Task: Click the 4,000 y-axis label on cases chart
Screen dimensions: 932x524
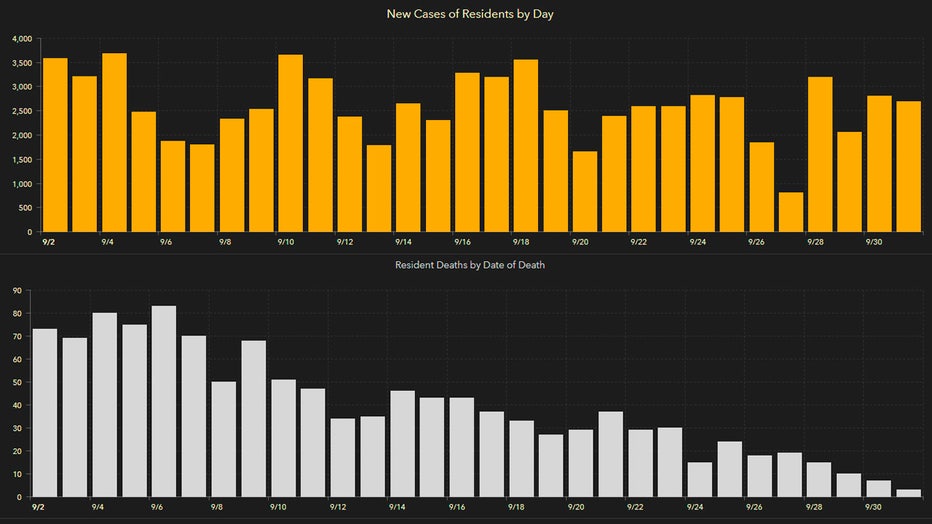Action: pyautogui.click(x=21, y=39)
